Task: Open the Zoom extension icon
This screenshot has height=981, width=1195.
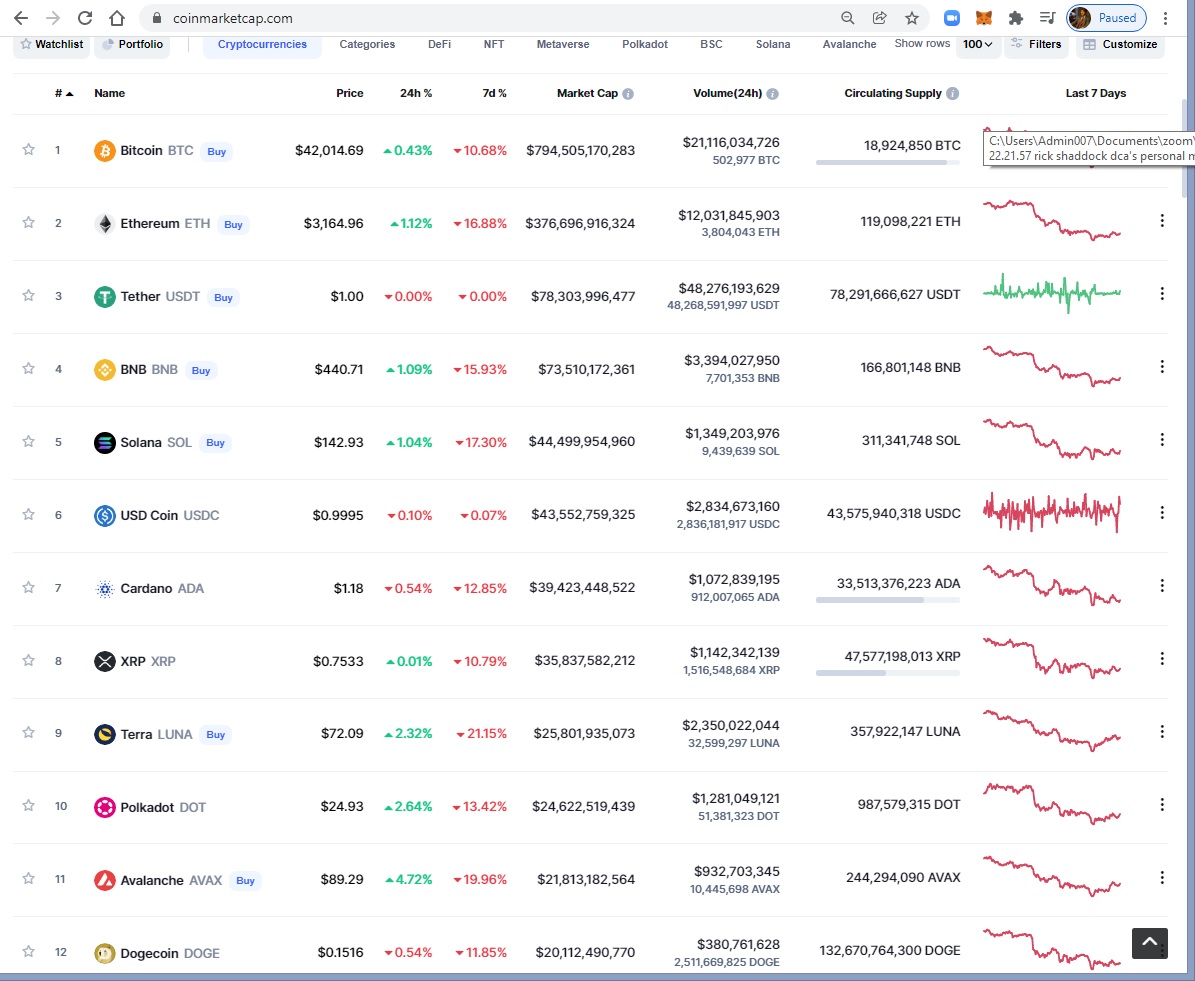Action: point(951,18)
